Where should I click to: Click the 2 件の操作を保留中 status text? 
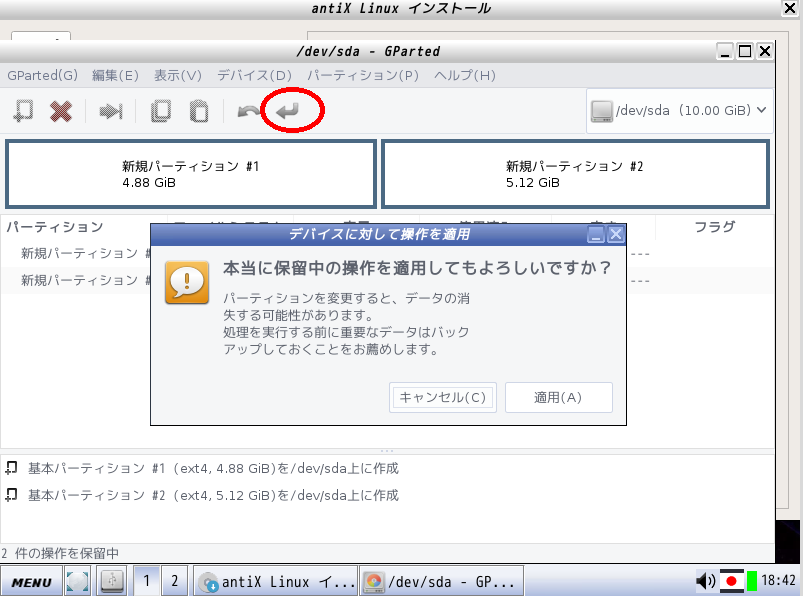(60, 554)
